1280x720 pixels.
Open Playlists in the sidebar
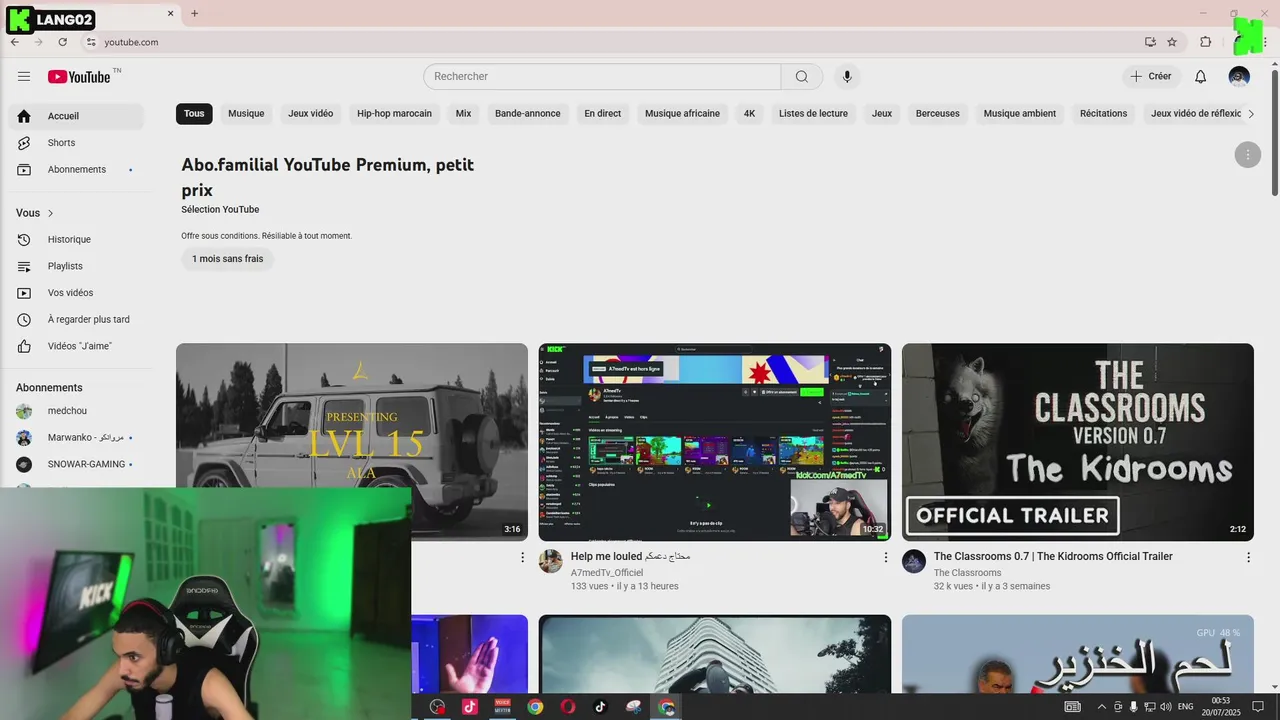76,266
